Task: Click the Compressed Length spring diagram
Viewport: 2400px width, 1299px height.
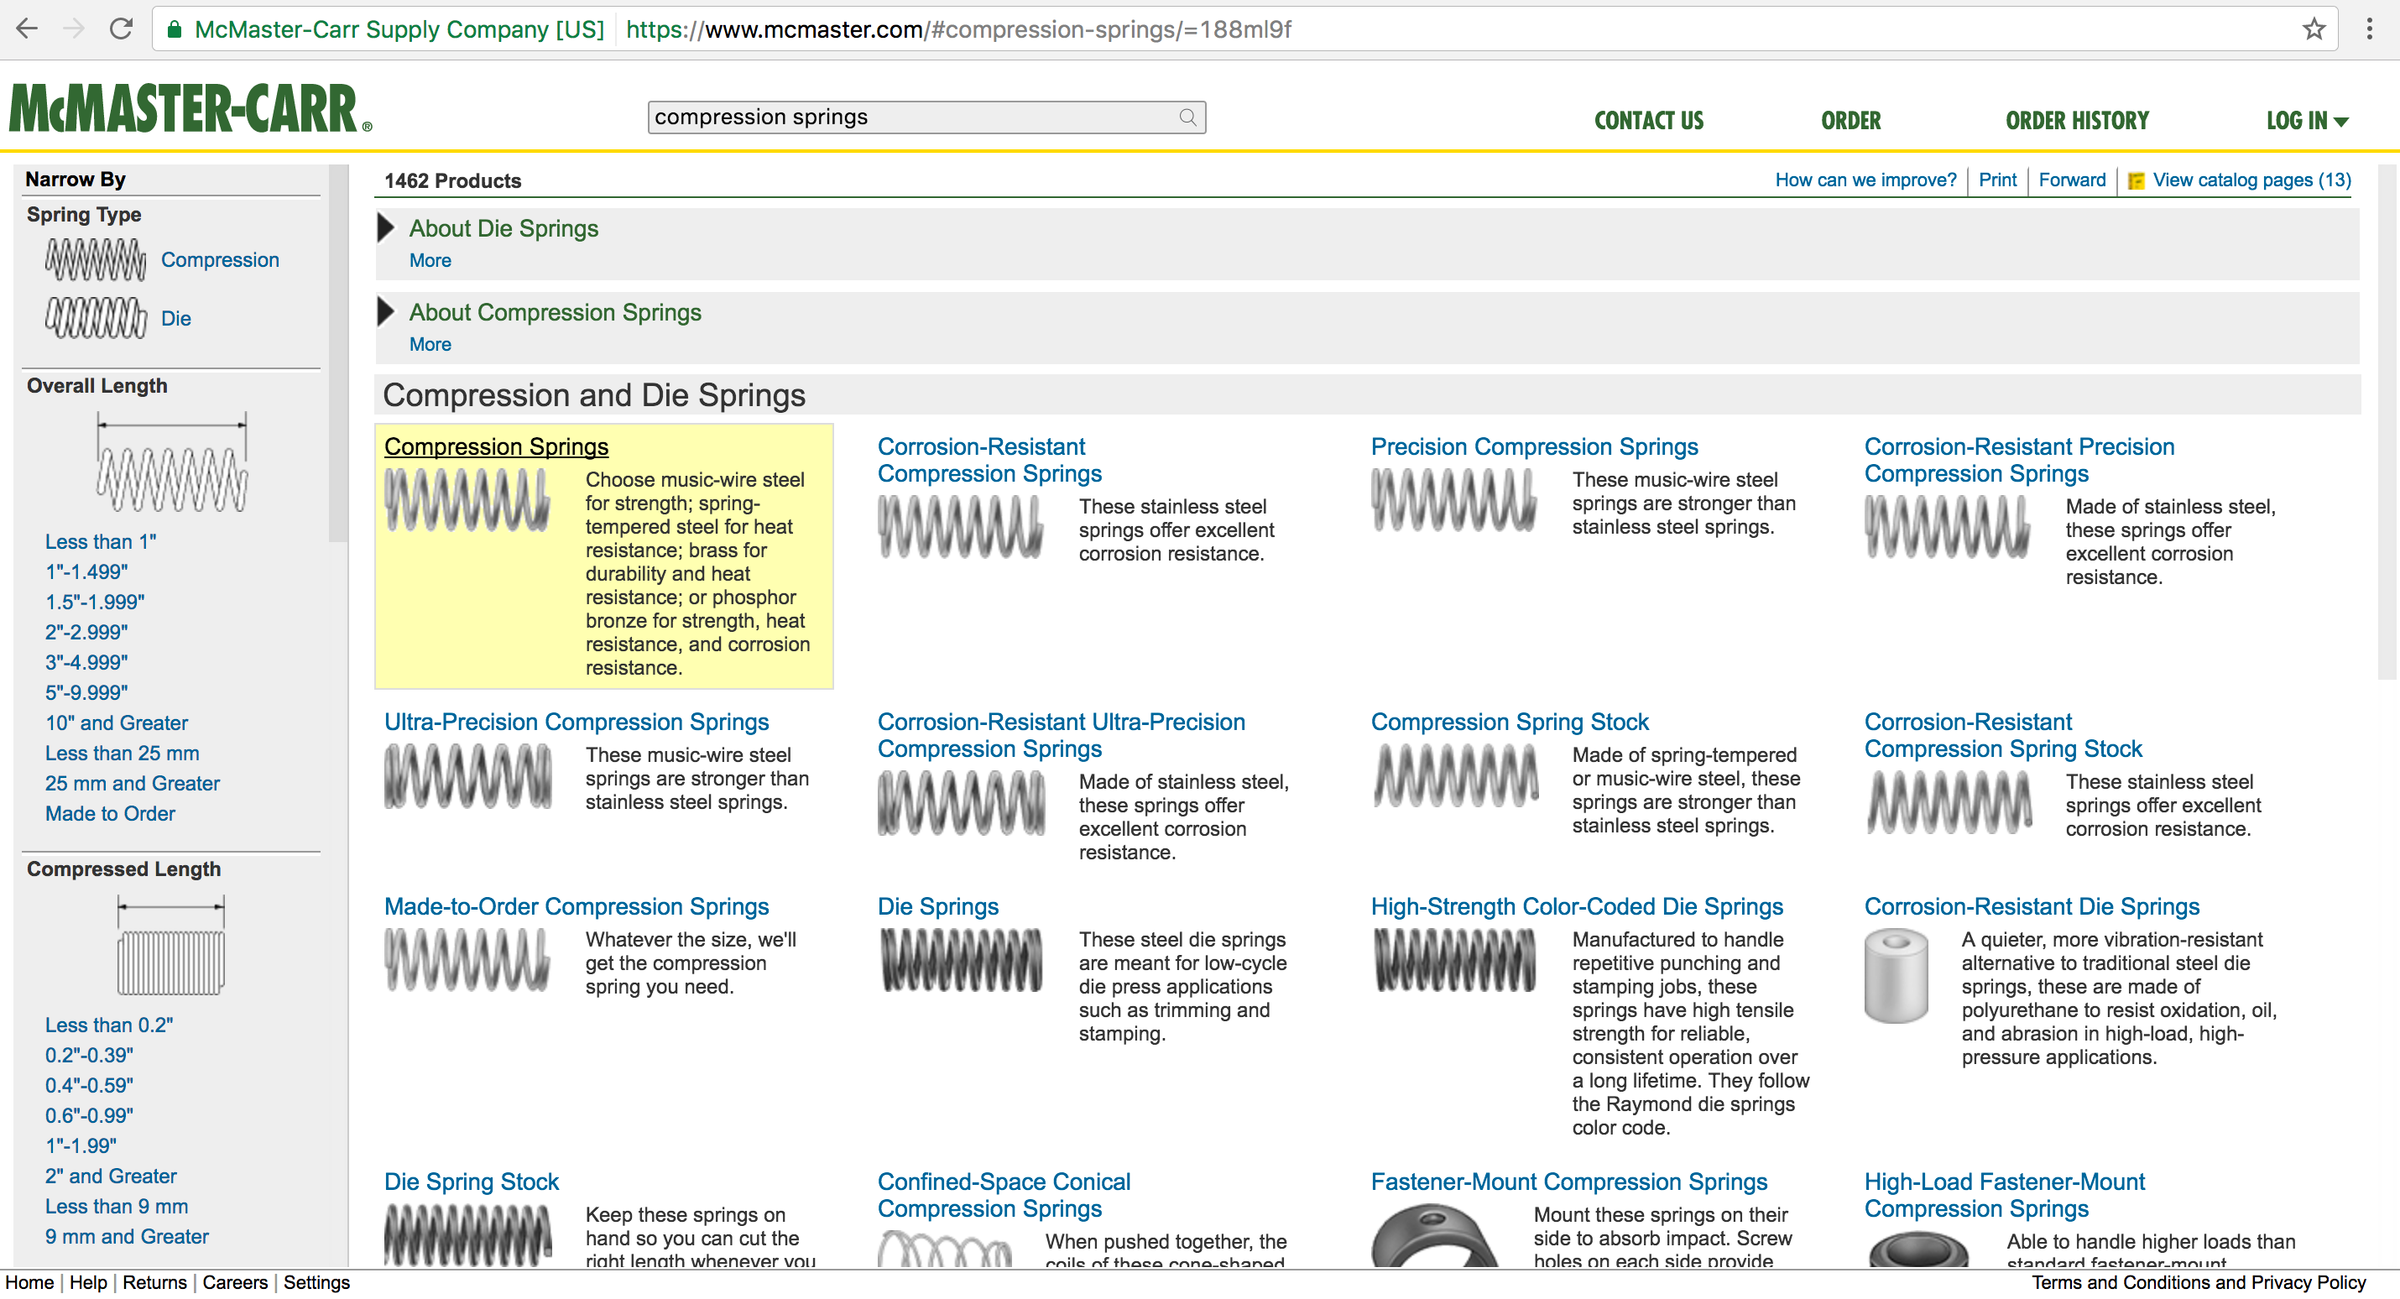Action: 171,945
